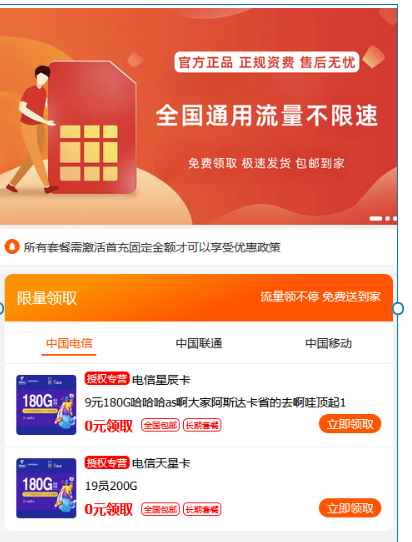This screenshot has height=542, width=412.
Task: Open the 中国移动 tab
Action: point(328,343)
